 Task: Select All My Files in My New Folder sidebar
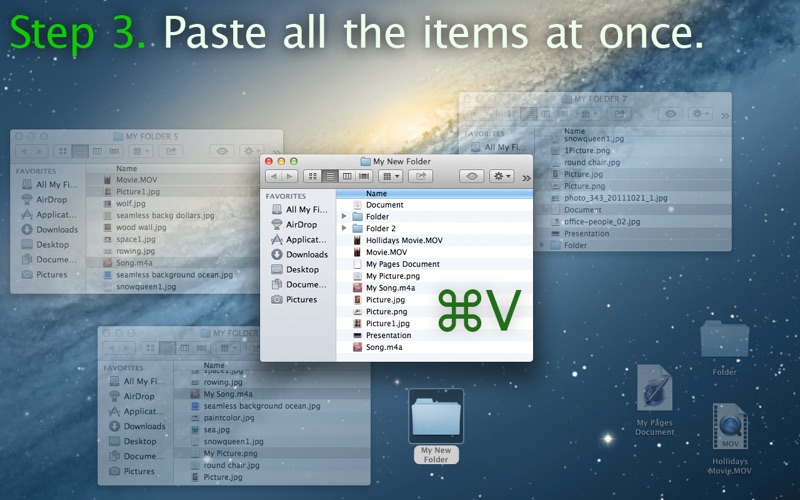click(x=299, y=209)
